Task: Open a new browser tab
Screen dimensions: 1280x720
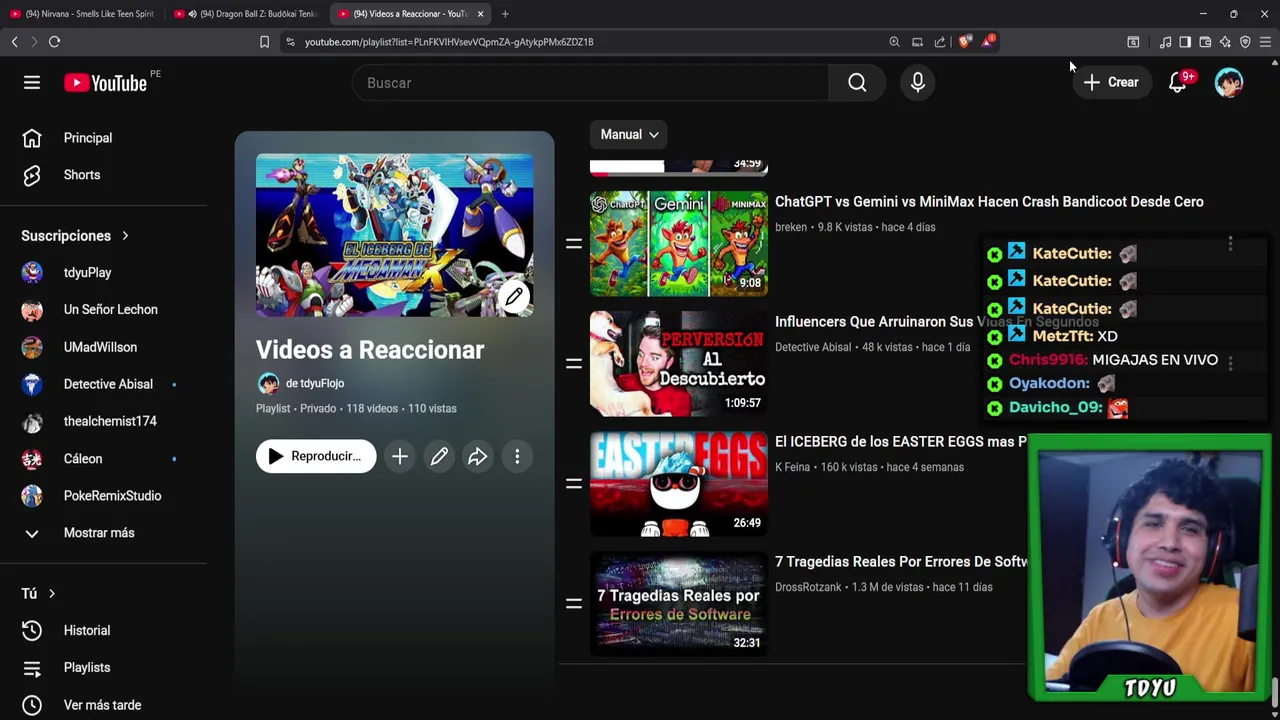Action: (505, 14)
